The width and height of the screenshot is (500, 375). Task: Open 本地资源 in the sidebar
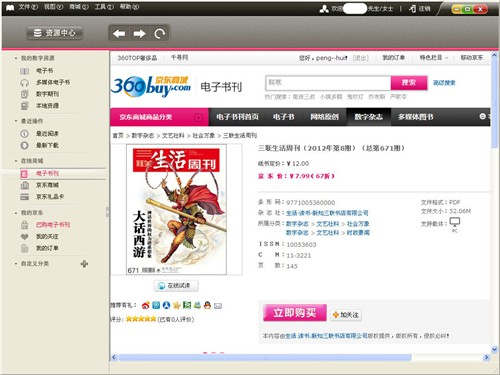point(47,106)
